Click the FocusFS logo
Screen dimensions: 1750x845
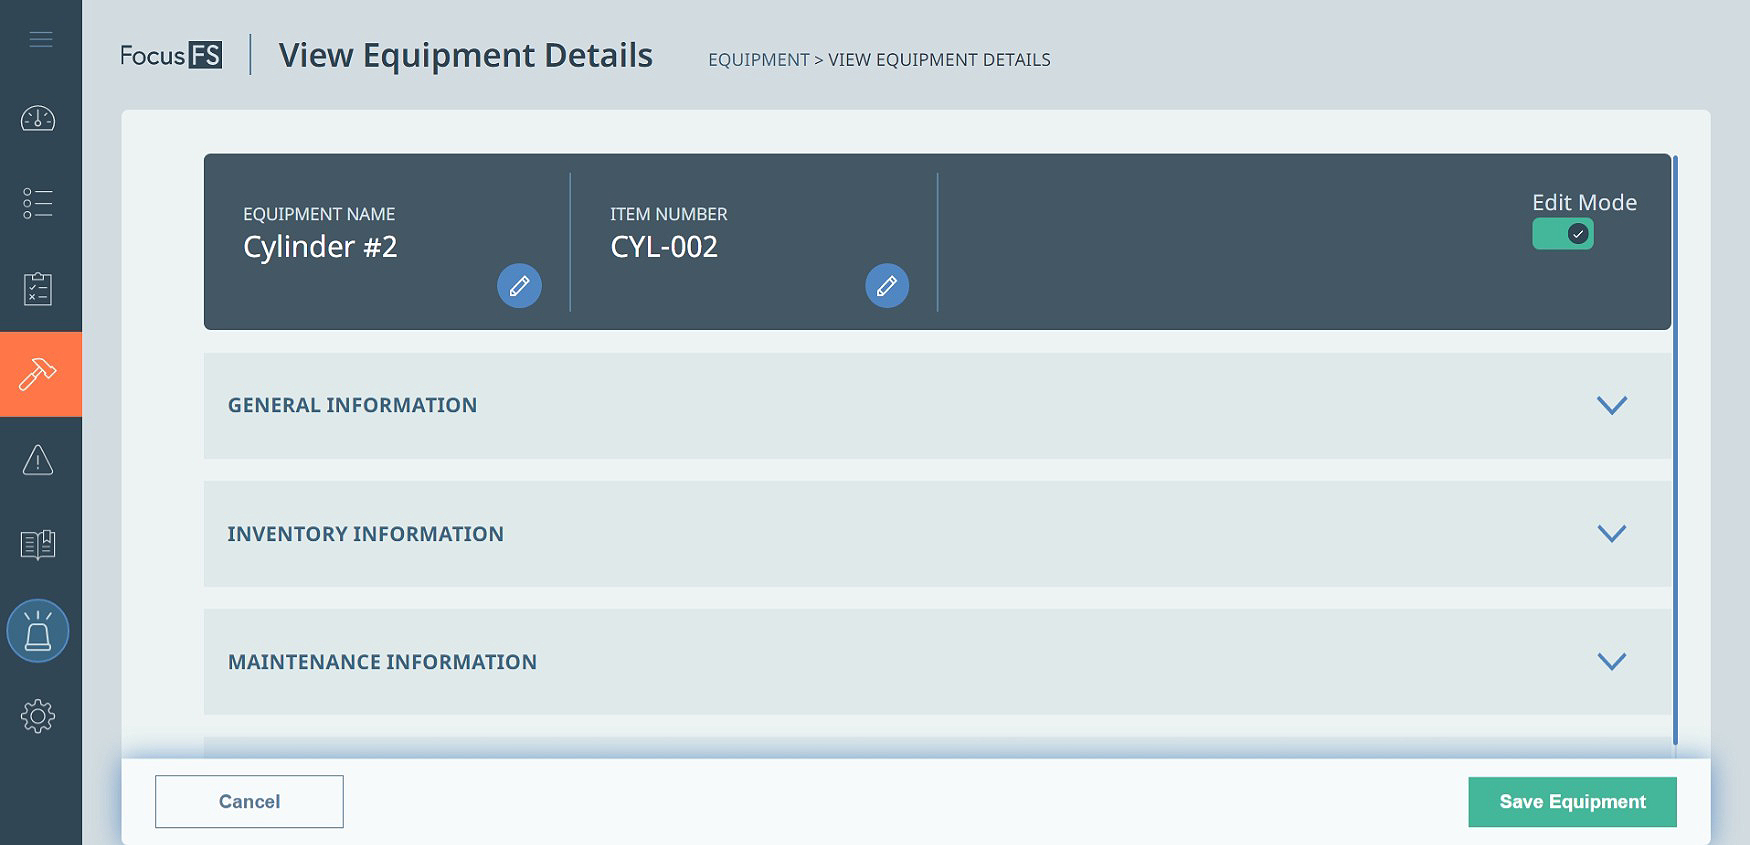pyautogui.click(x=171, y=55)
